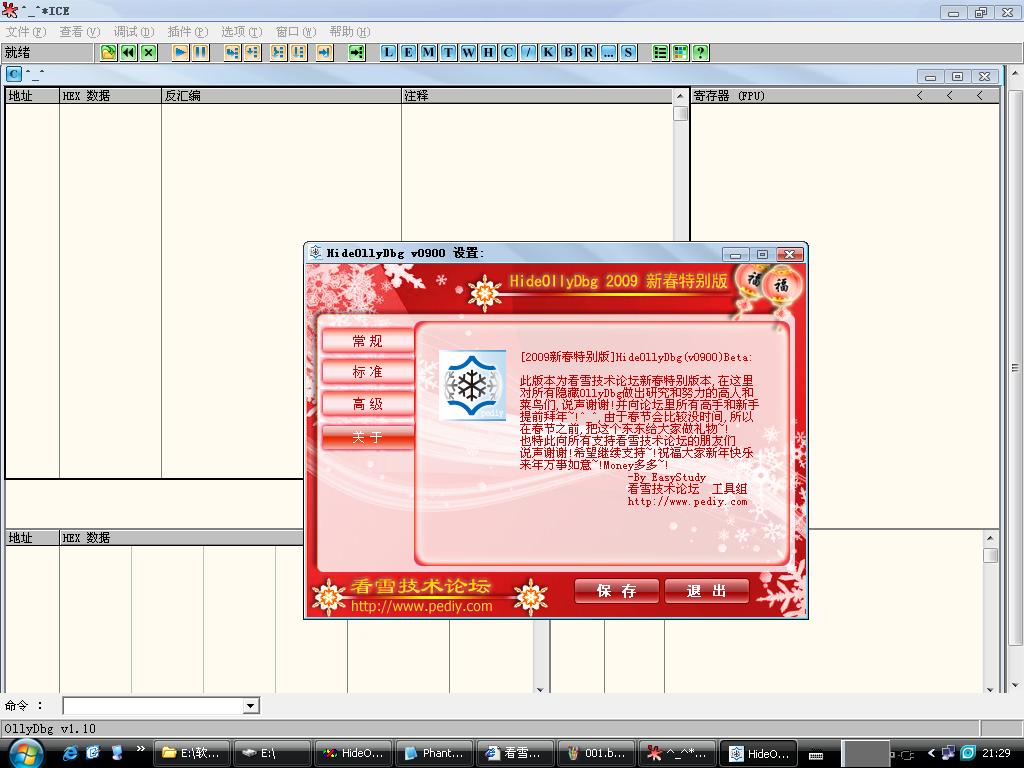Pause execution with the pause icon
The image size is (1024, 768).
coord(200,53)
